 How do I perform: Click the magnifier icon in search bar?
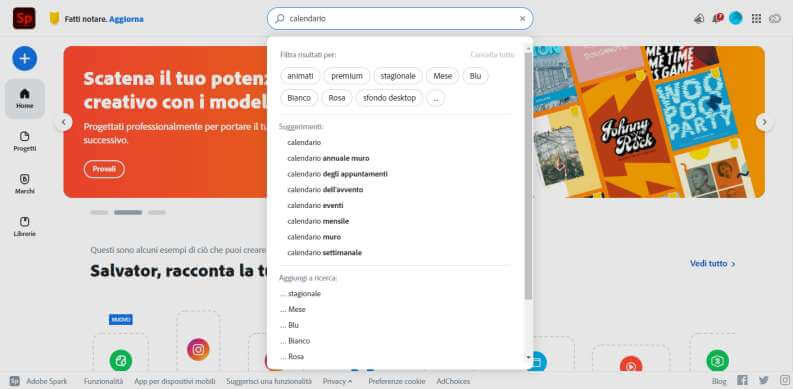click(280, 19)
